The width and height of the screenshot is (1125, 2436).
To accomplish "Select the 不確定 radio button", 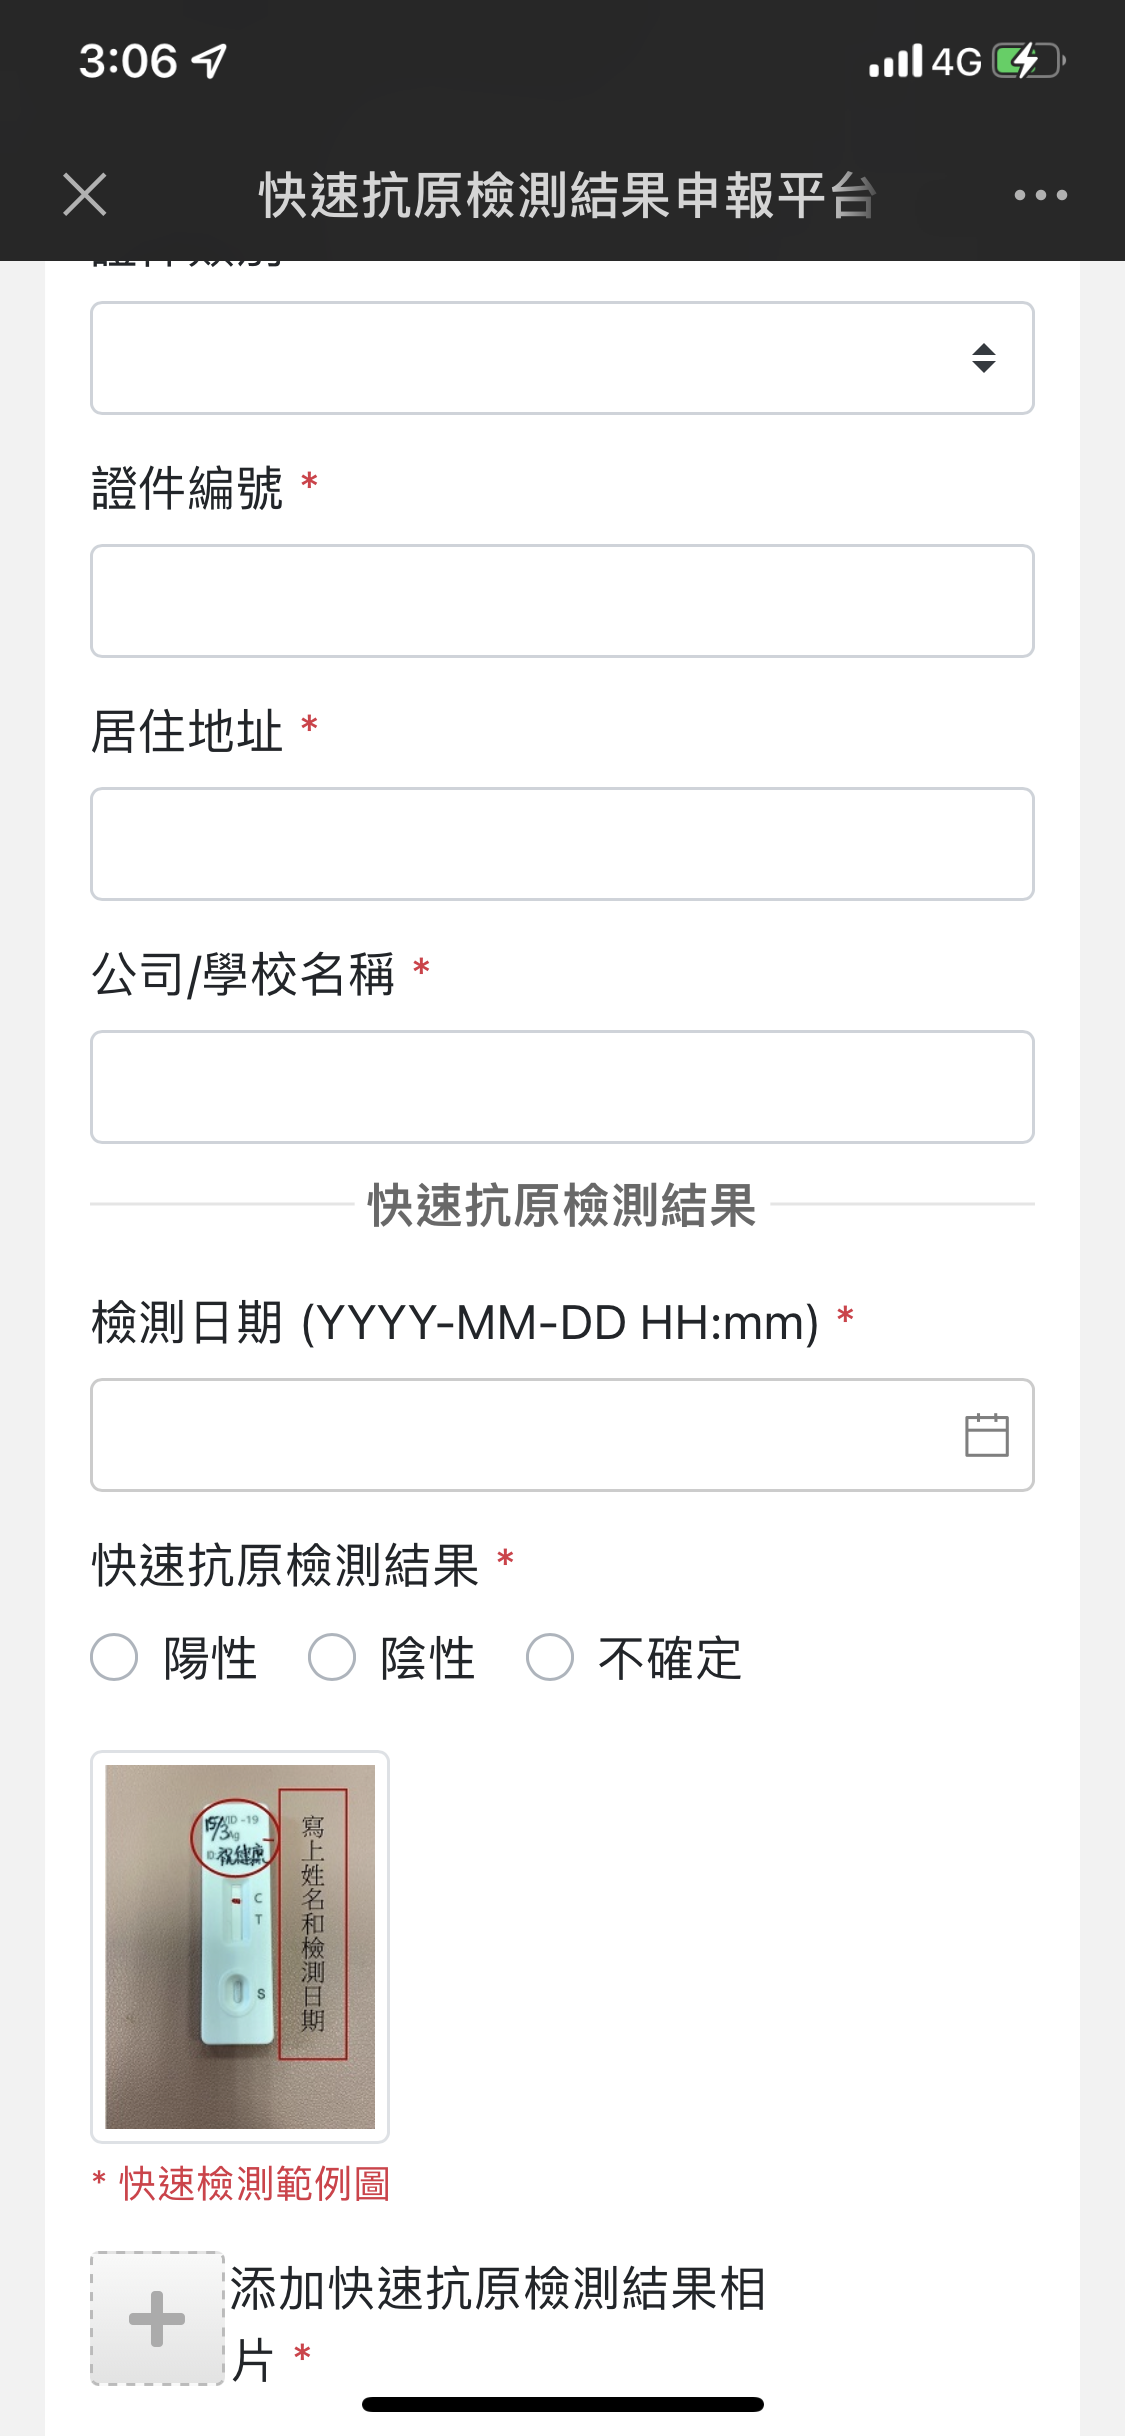I will [550, 1657].
